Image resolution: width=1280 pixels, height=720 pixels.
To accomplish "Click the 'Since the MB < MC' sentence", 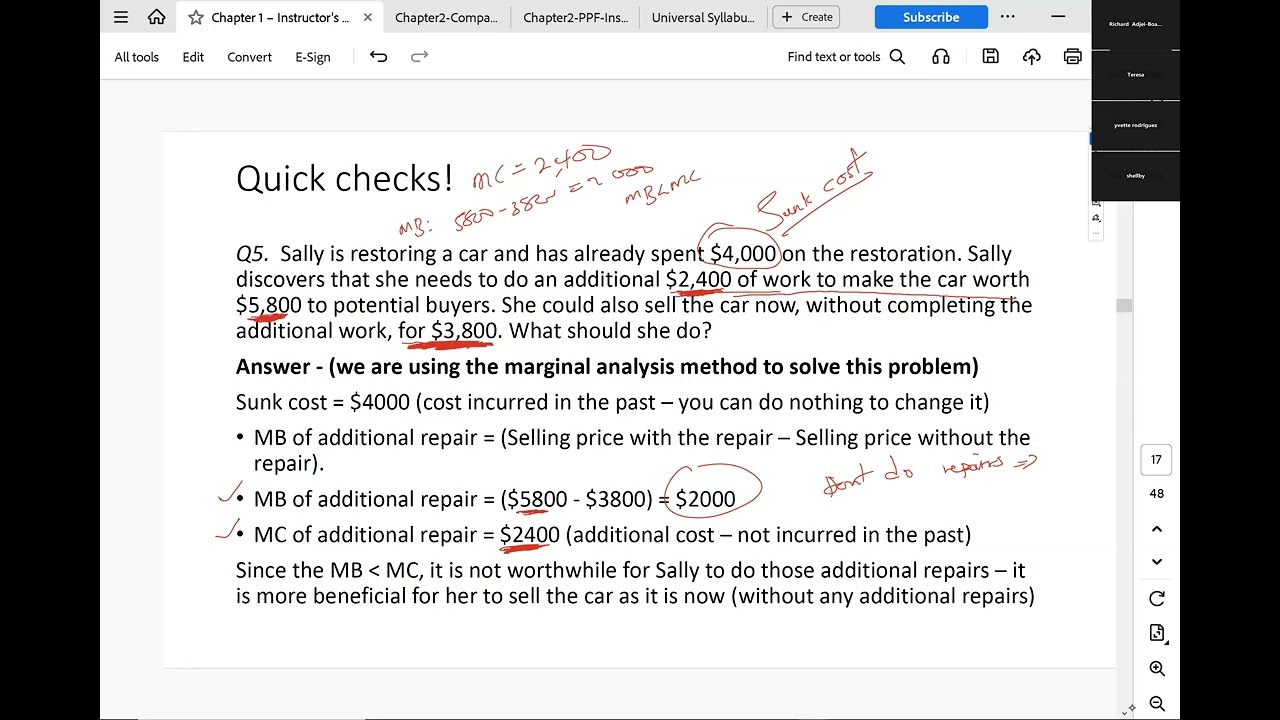I will tap(635, 583).
